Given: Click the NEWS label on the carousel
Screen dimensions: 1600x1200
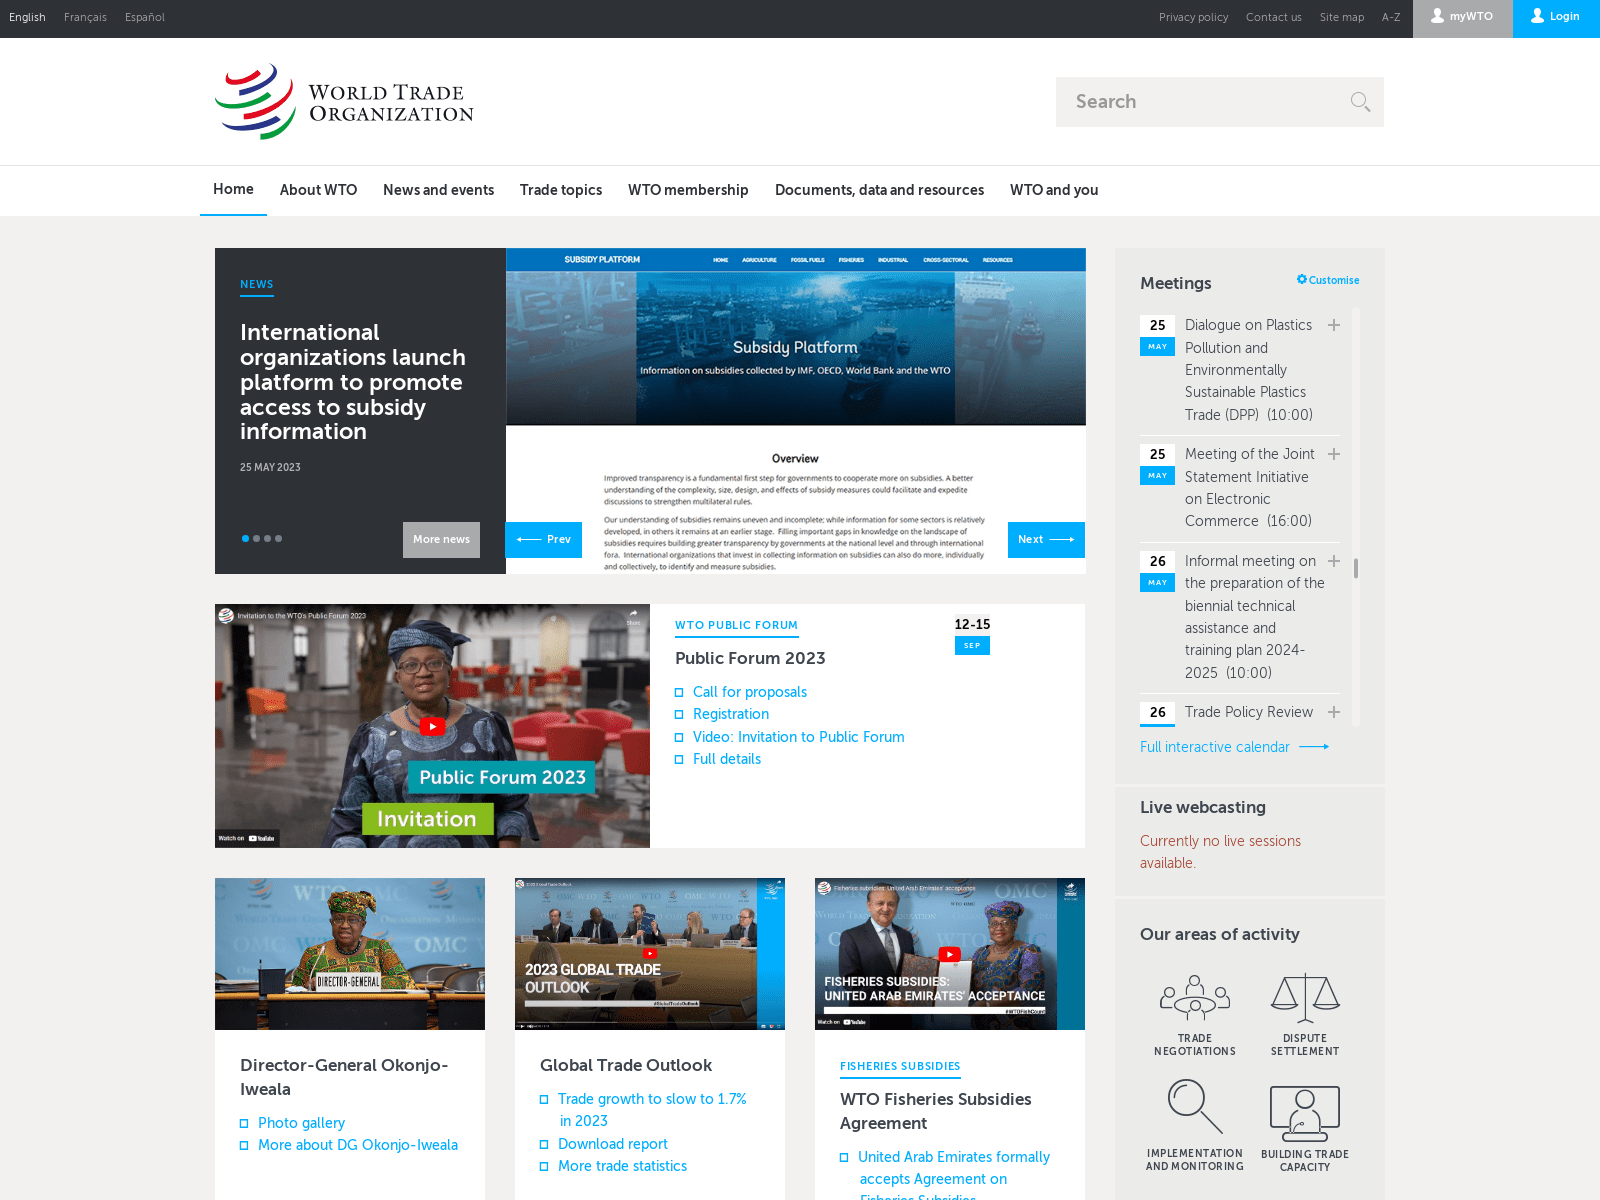Looking at the screenshot, I should coord(256,285).
